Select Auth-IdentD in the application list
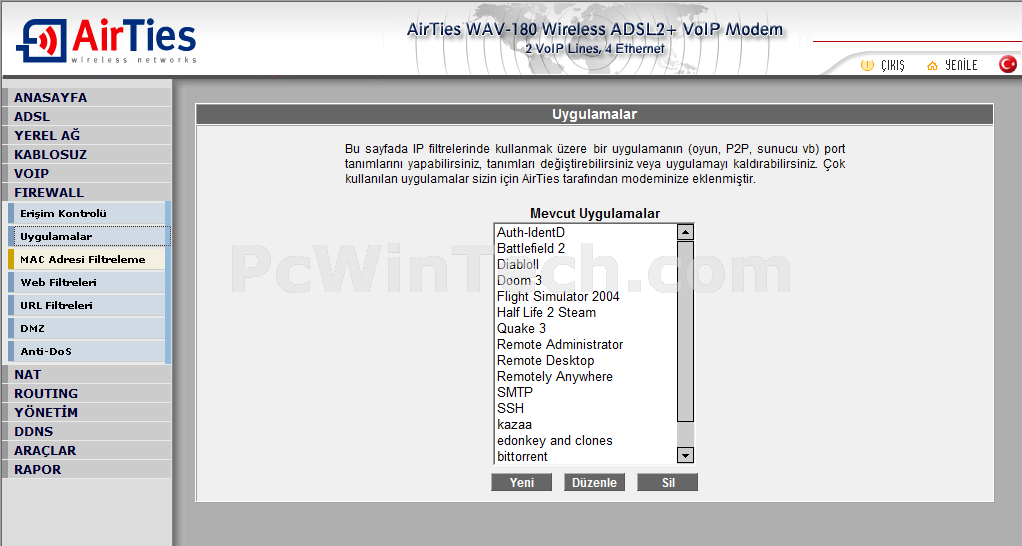This screenshot has height=546, width=1022. pos(585,233)
